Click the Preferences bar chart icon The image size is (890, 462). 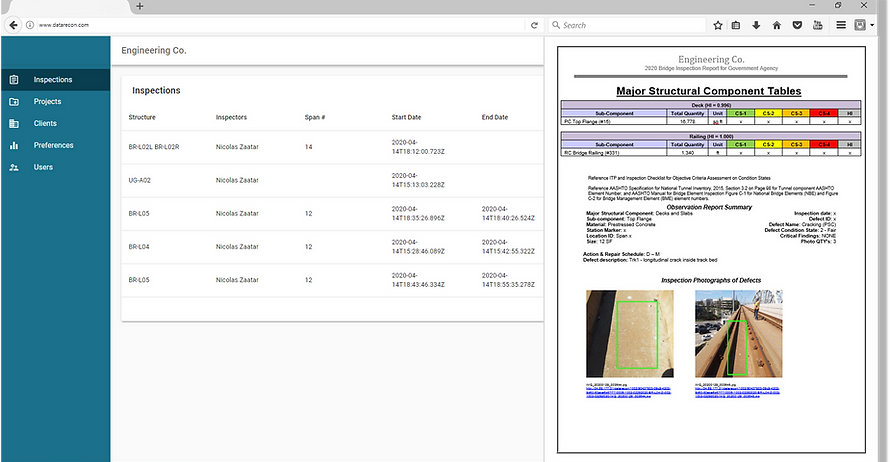tap(14, 145)
